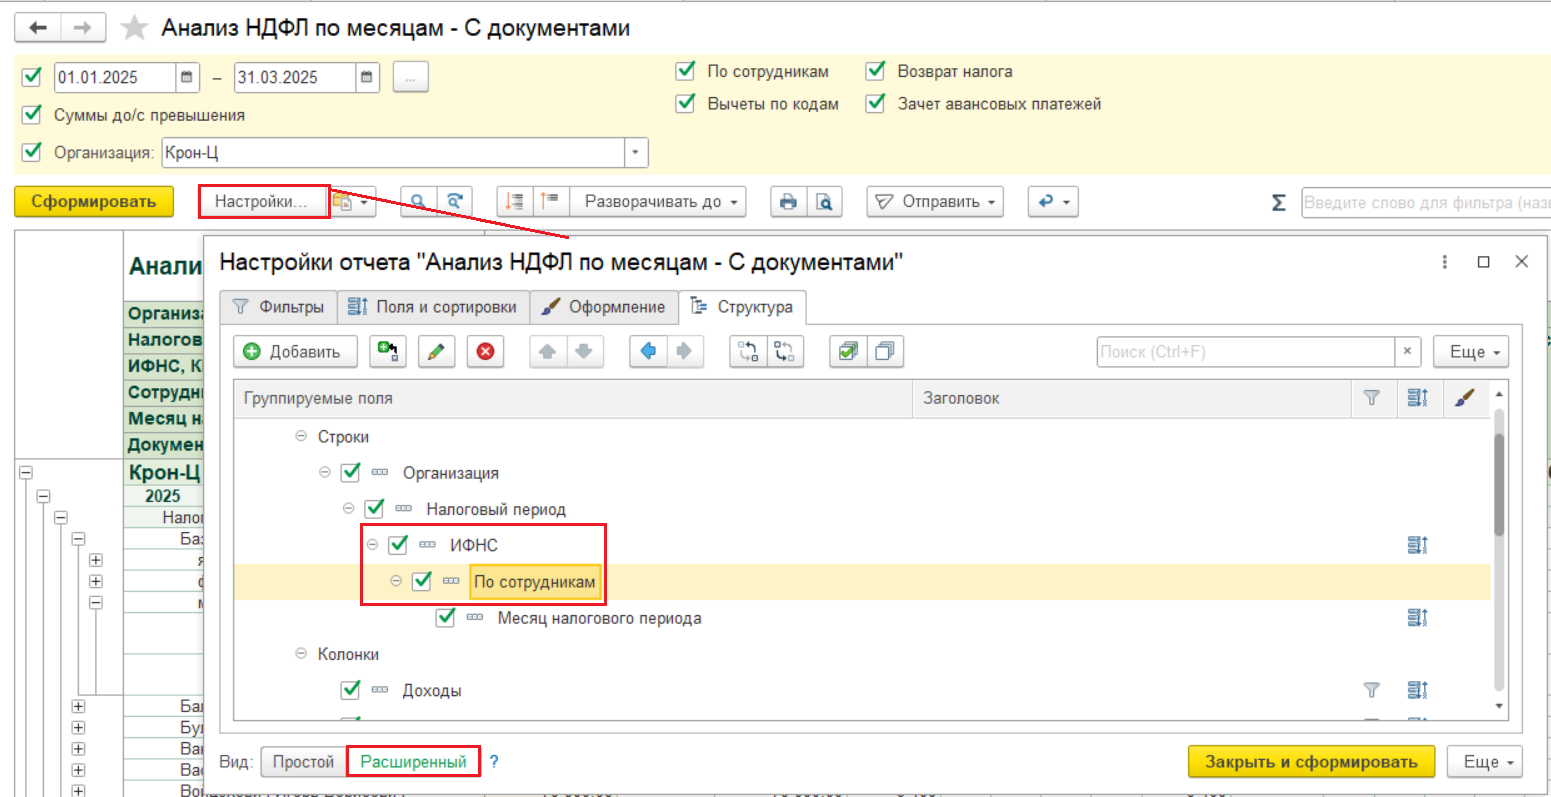Click the Закрыть и сформировать button
The width and height of the screenshot is (1551, 797).
pyautogui.click(x=1310, y=762)
